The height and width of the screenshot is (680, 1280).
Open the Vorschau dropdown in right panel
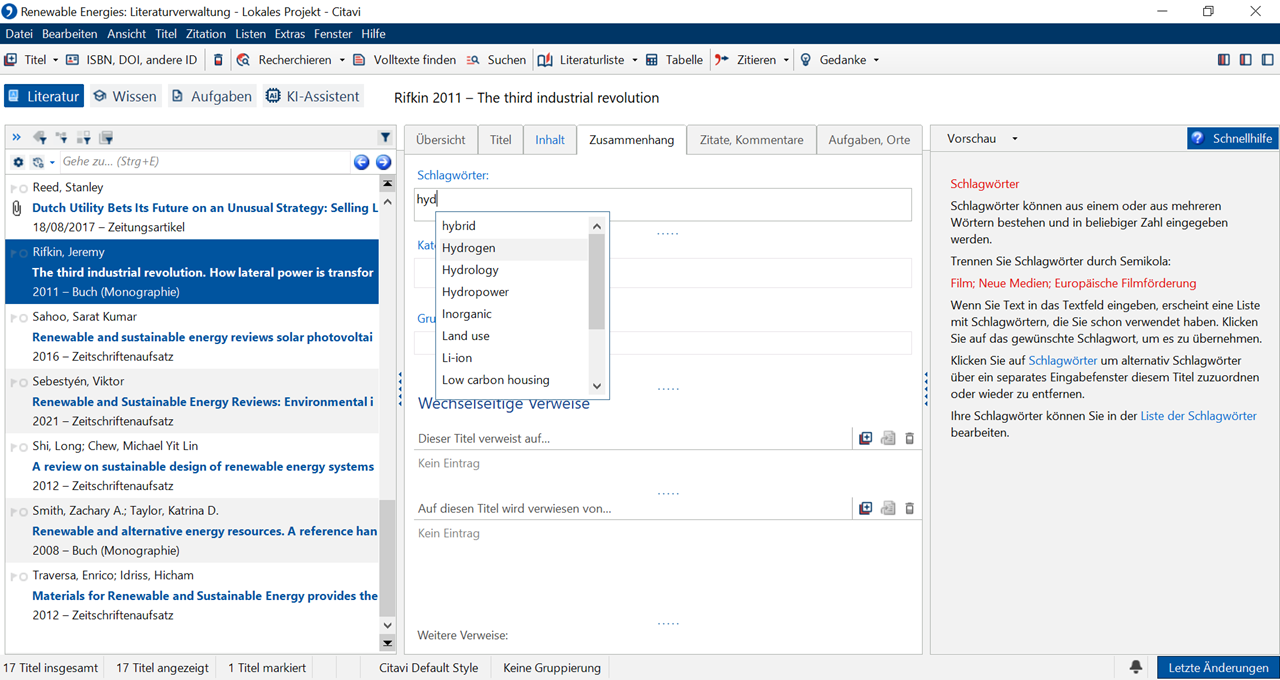1014,139
